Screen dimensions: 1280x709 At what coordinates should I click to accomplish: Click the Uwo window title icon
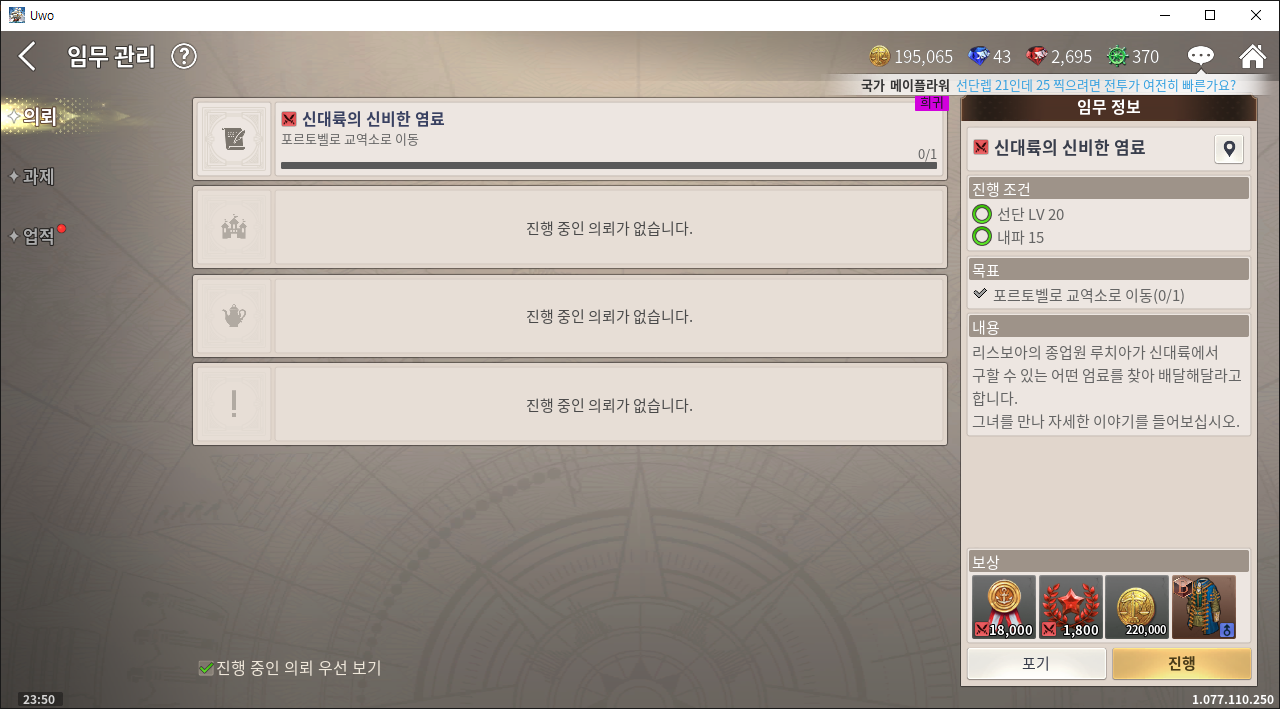point(17,15)
